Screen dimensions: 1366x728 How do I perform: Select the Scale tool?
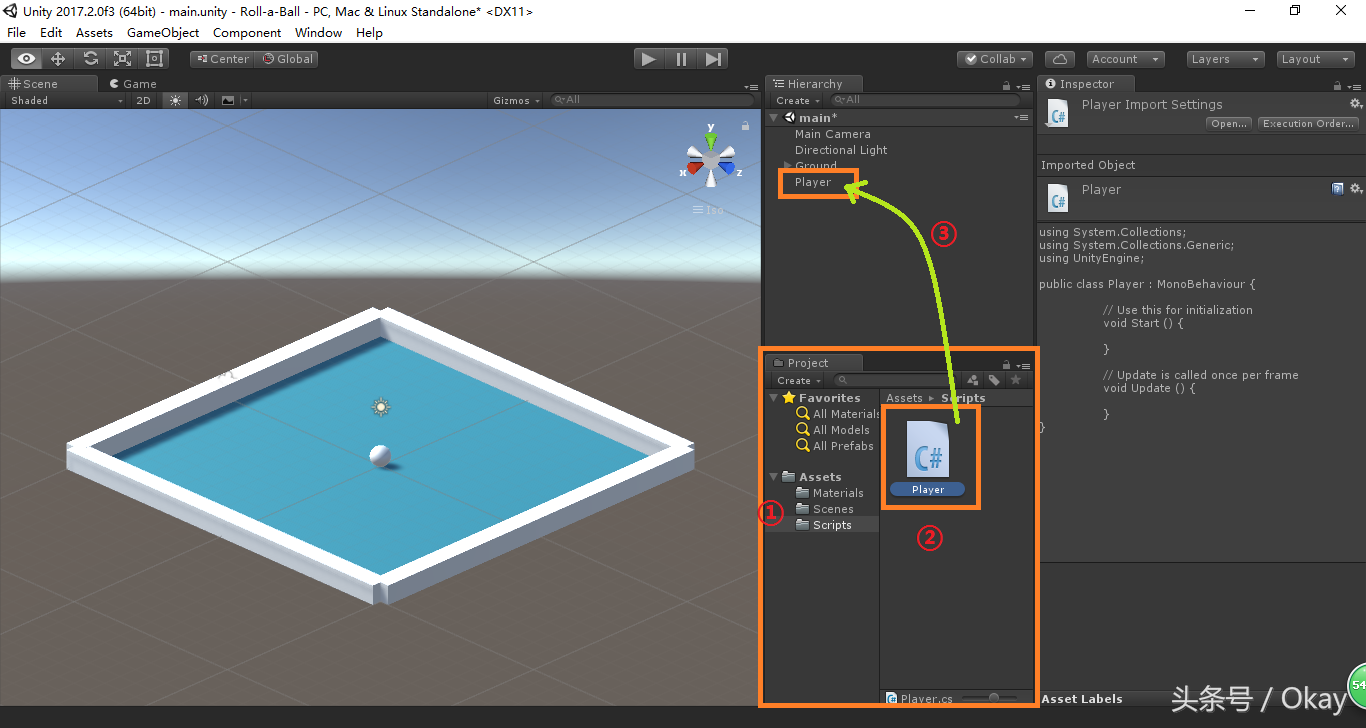(x=122, y=59)
